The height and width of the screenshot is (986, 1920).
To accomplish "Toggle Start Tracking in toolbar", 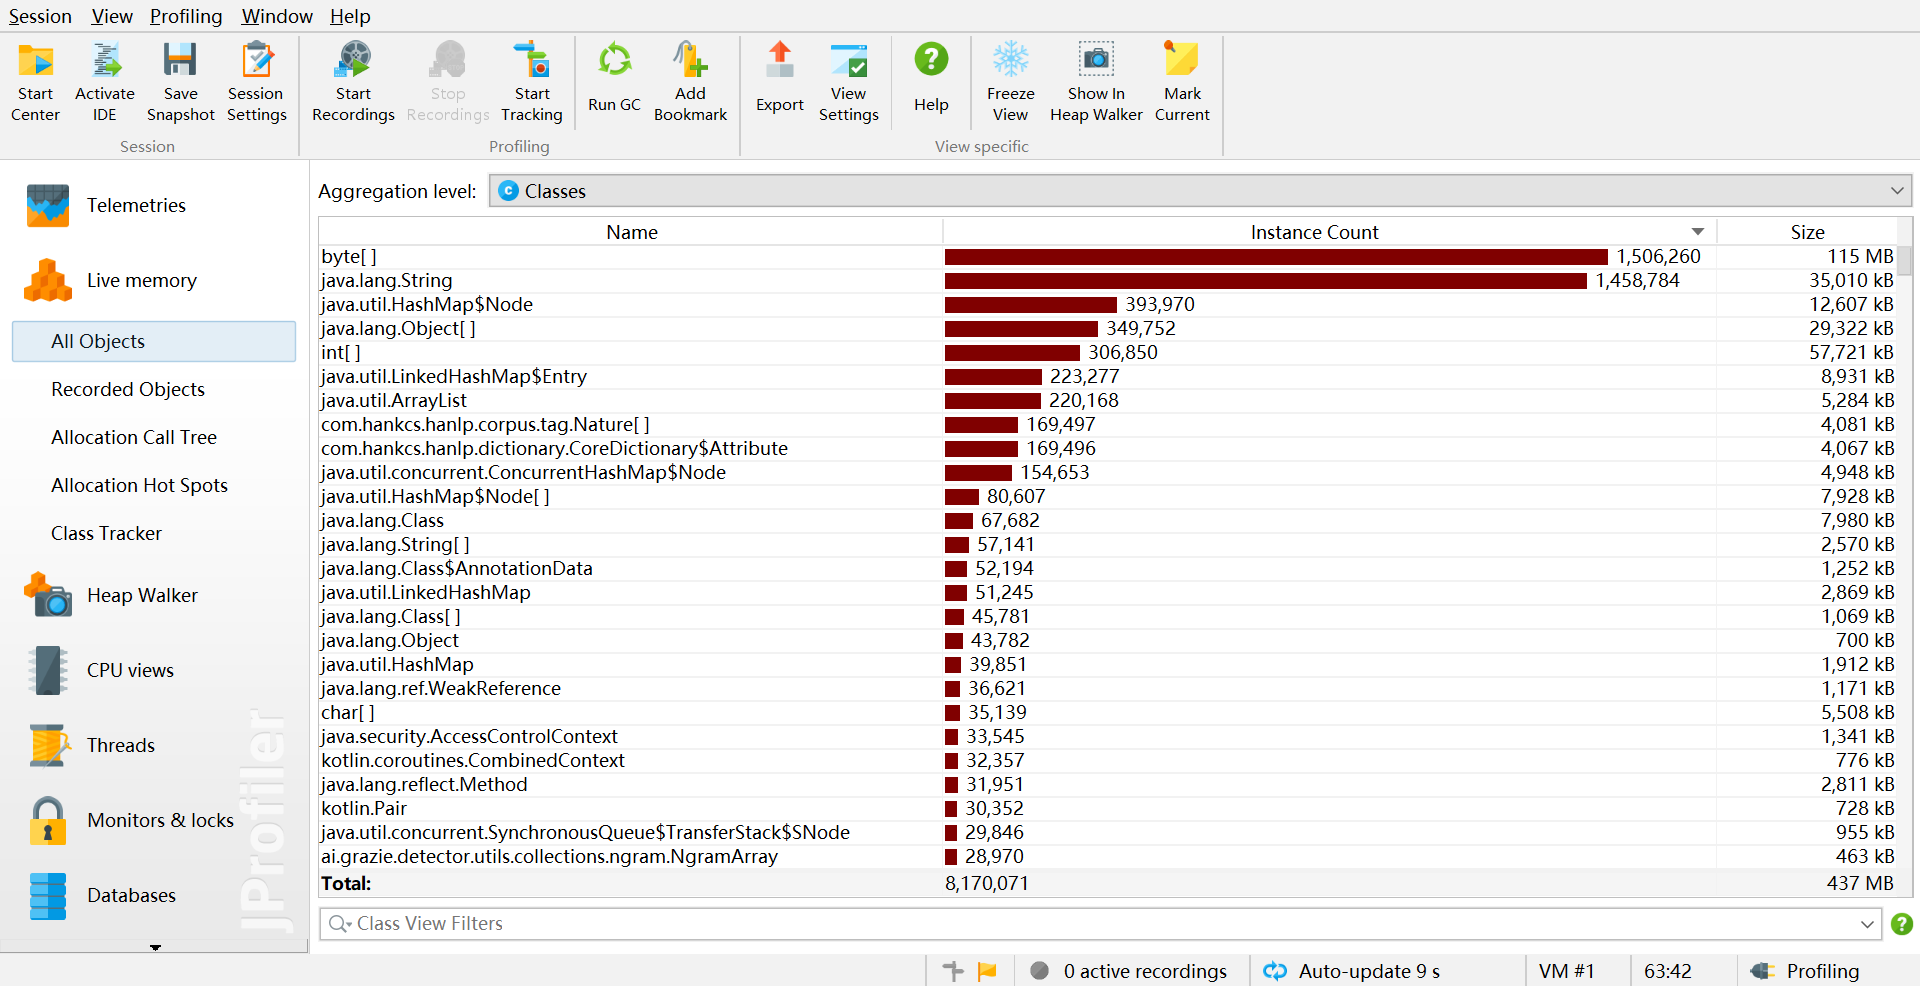I will (x=532, y=82).
